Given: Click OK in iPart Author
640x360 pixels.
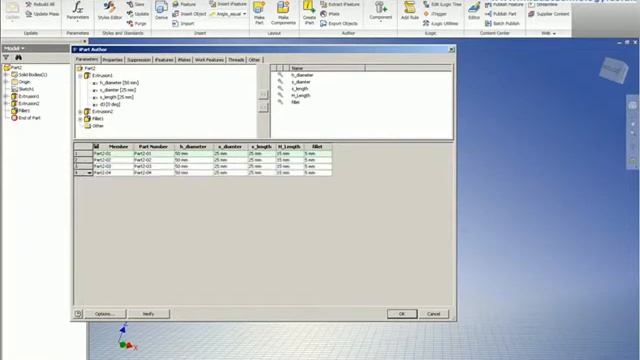Looking at the screenshot, I should click(402, 314).
